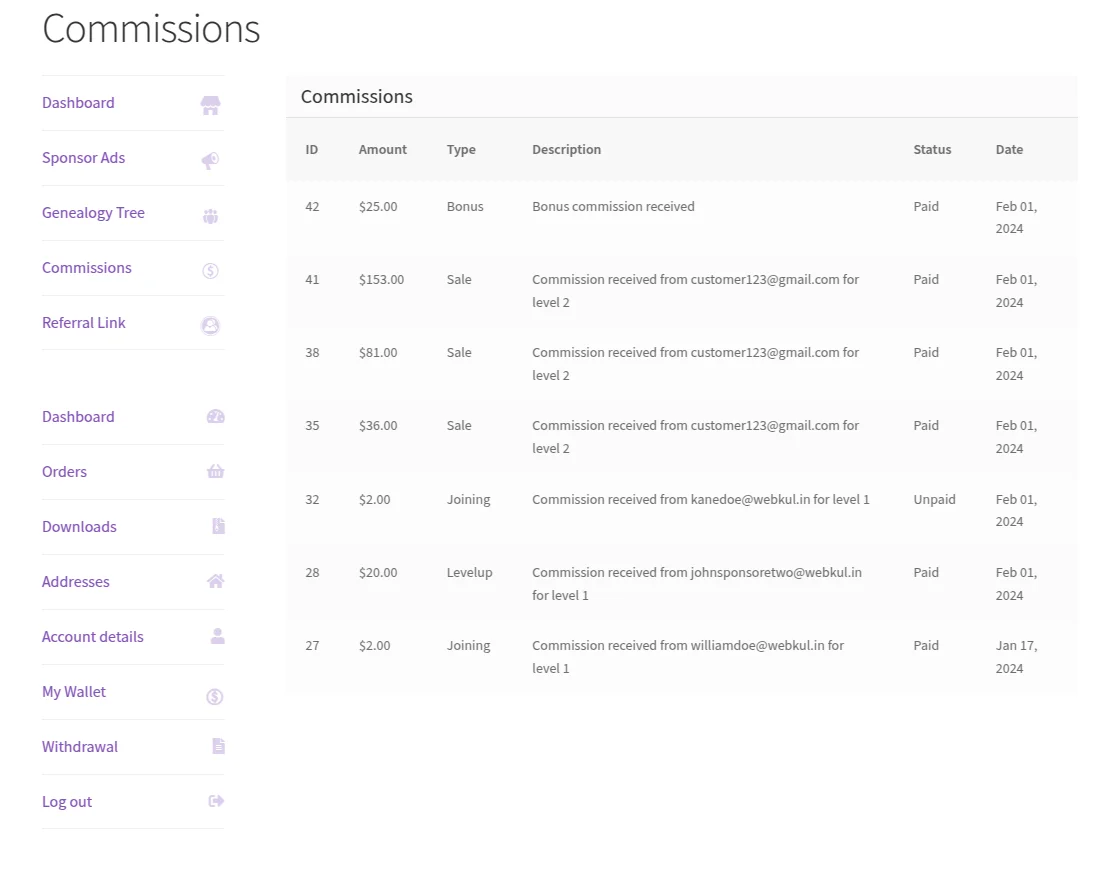This screenshot has width=1120, height=880.
Task: Click the person icon for Account details
Action: click(217, 636)
